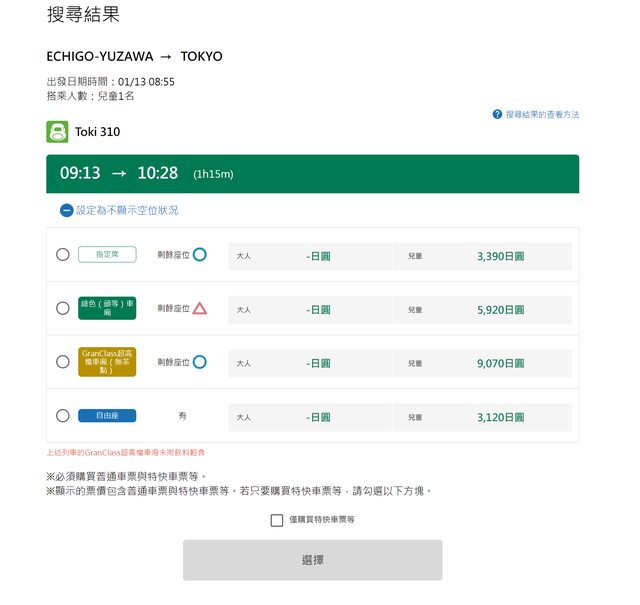Click the white 指定席 seat type label
This screenshot has height=605, width=640.
[x=107, y=255]
